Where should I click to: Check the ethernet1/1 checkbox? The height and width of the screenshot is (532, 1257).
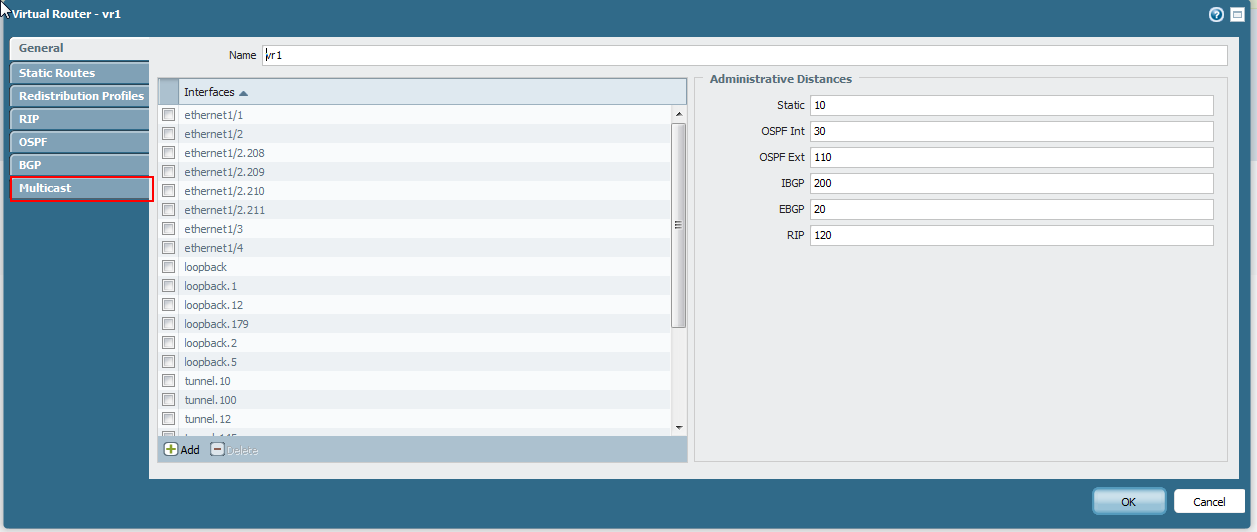pyautogui.click(x=168, y=115)
